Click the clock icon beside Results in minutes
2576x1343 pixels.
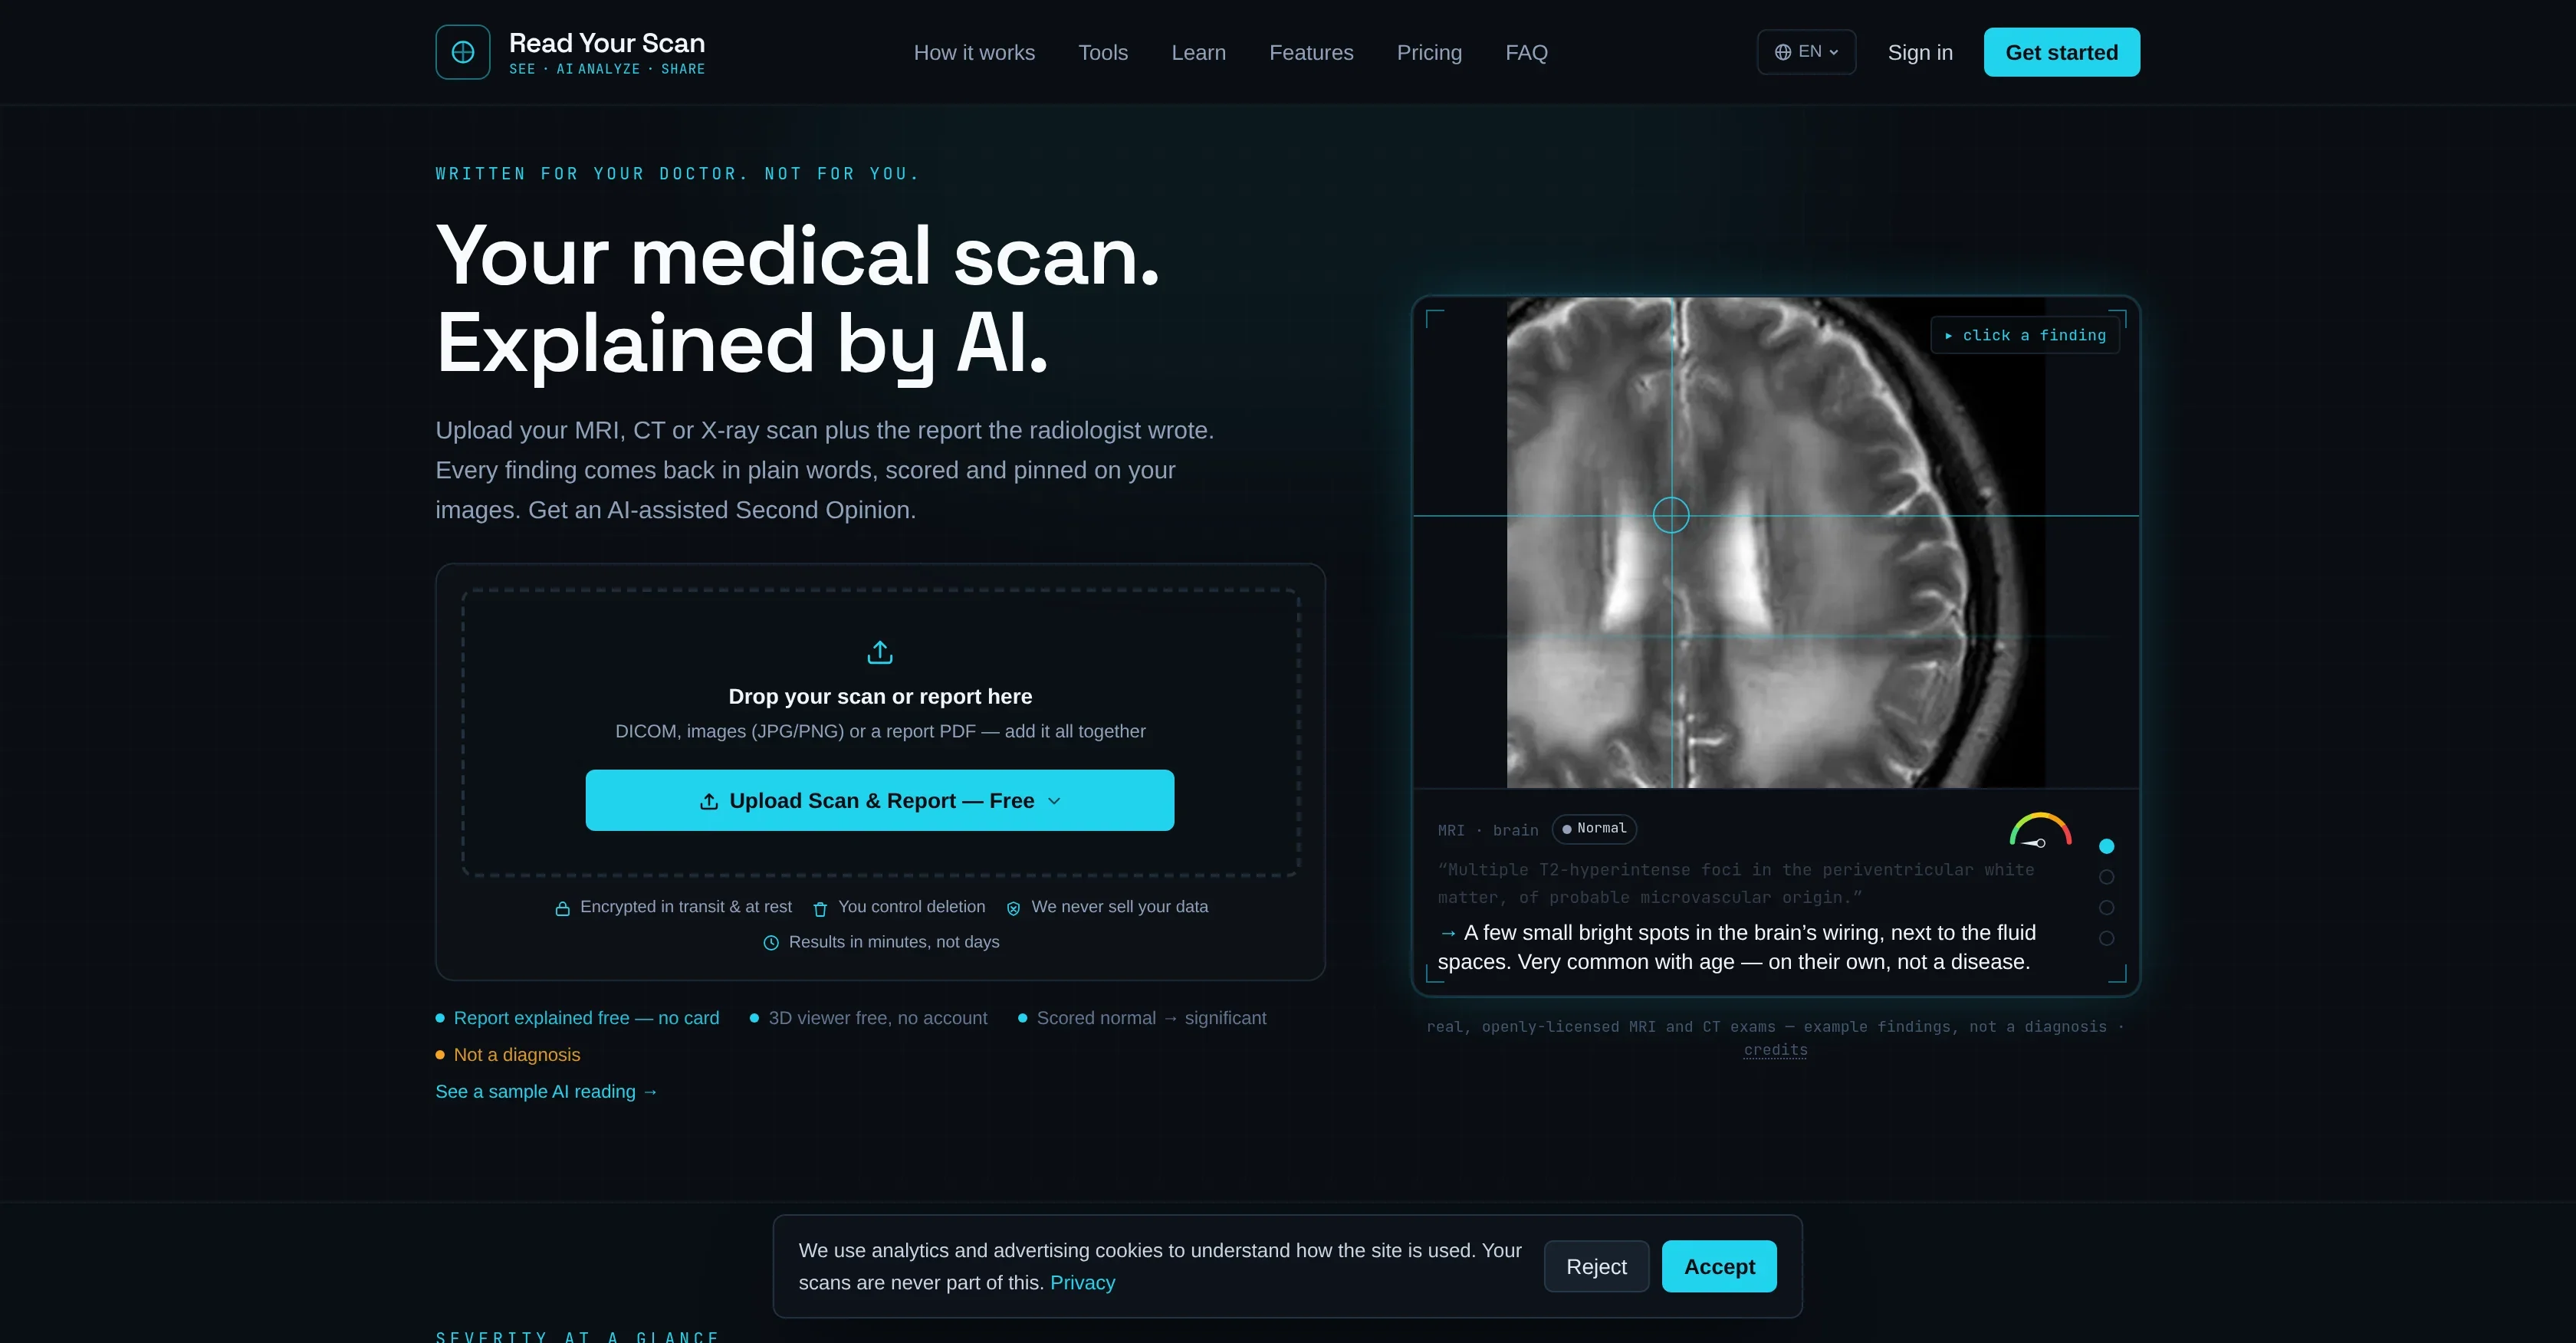coord(771,943)
